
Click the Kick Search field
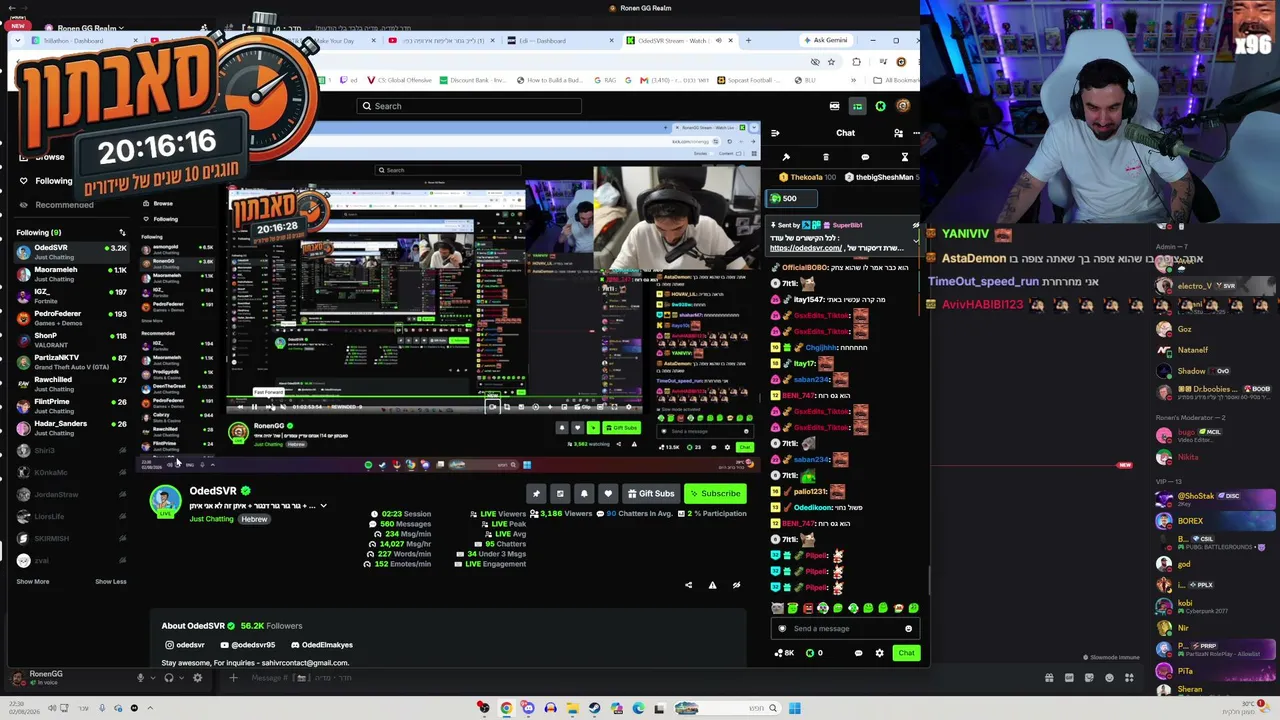click(469, 106)
